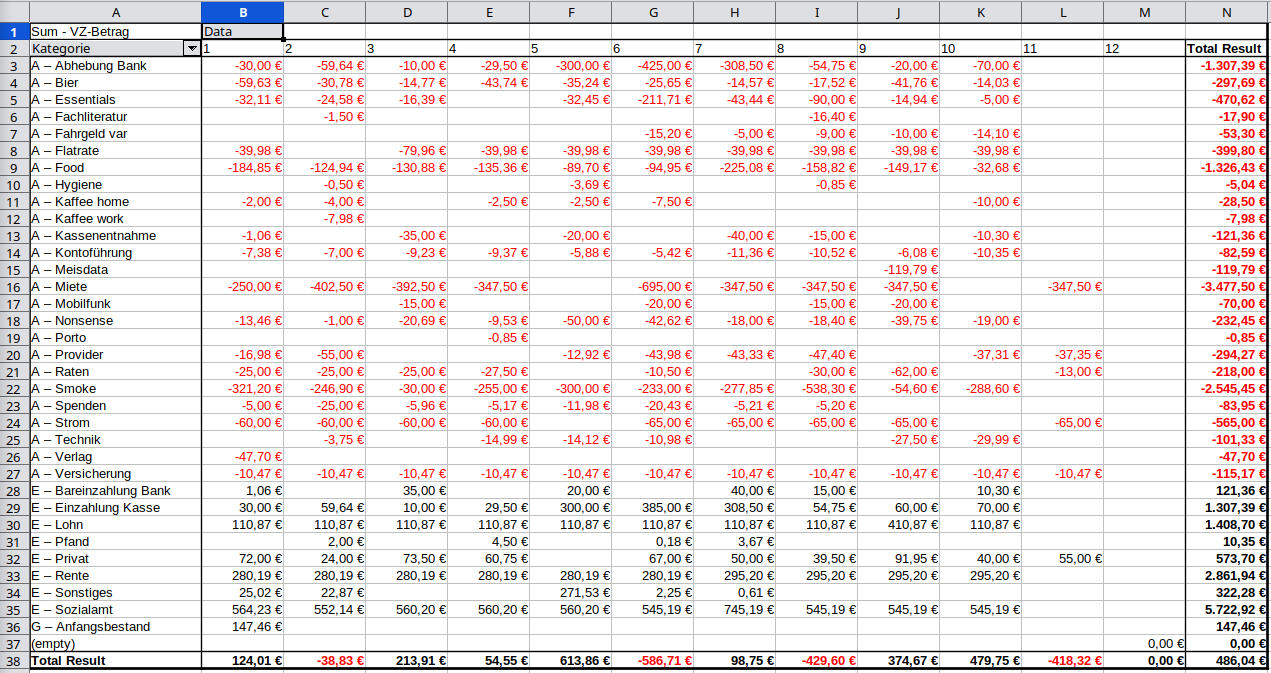Select the Smoke total cell -2.545,45 €
1271x673 pixels.
click(x=1226, y=389)
